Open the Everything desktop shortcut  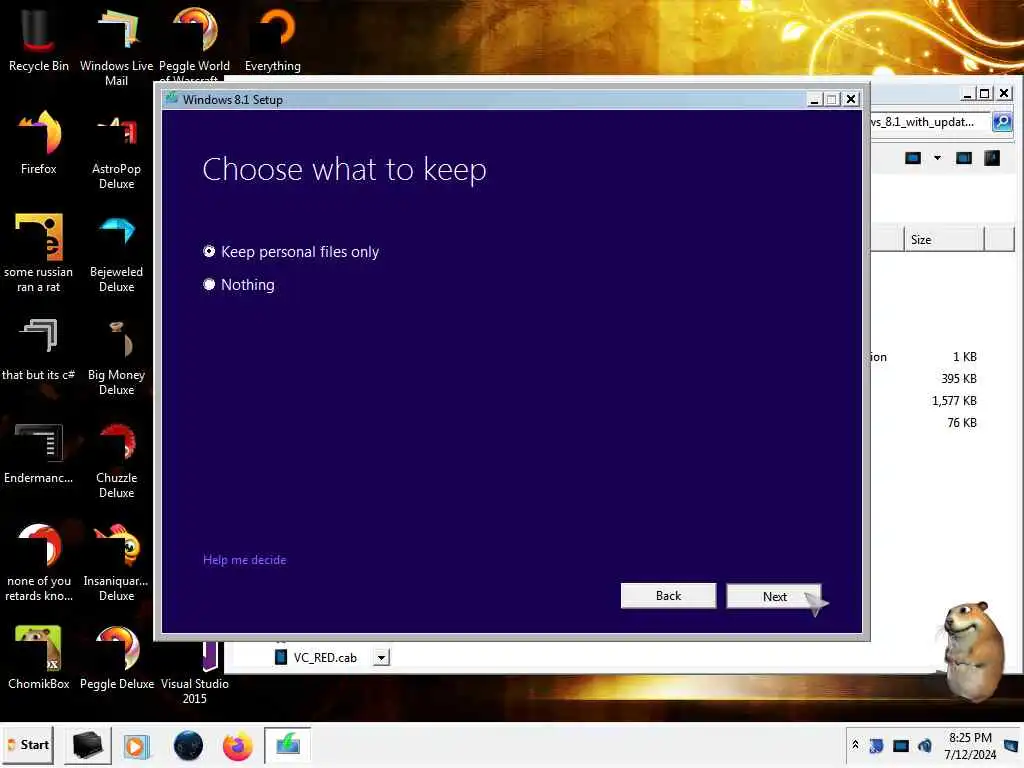pos(273,40)
